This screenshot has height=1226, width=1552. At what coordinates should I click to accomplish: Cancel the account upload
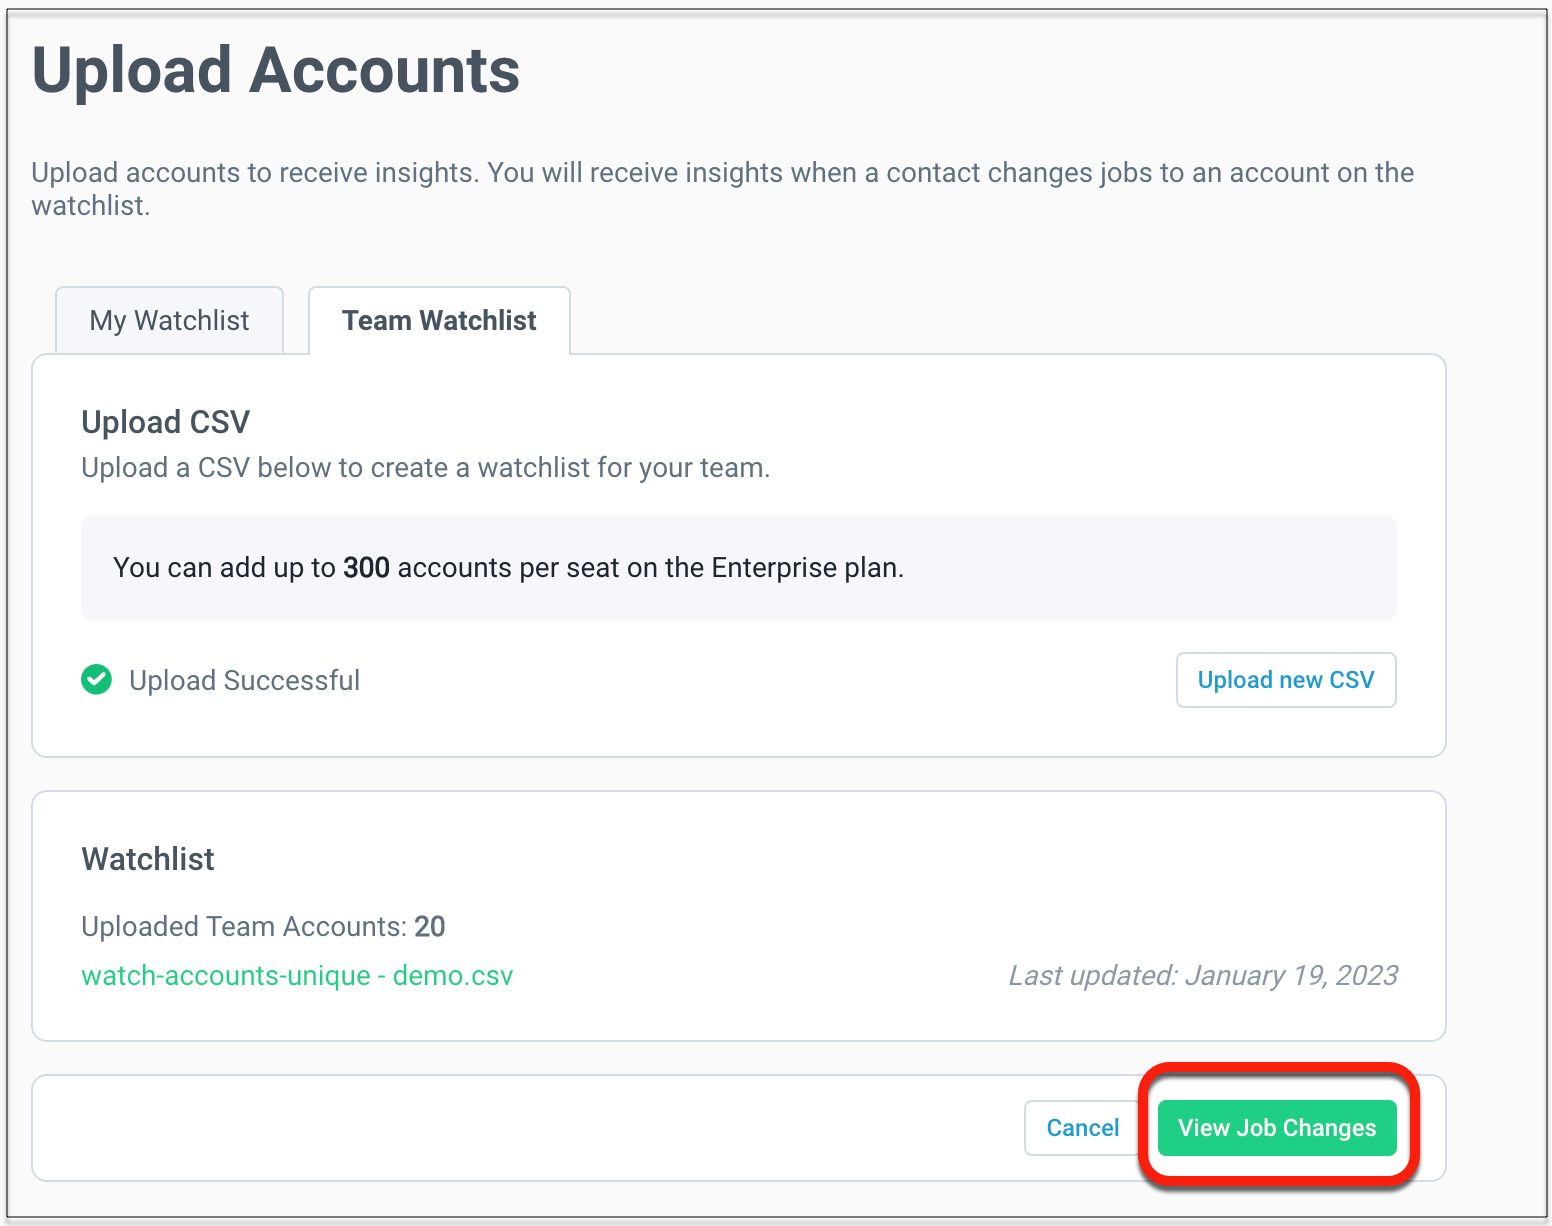click(1082, 1128)
